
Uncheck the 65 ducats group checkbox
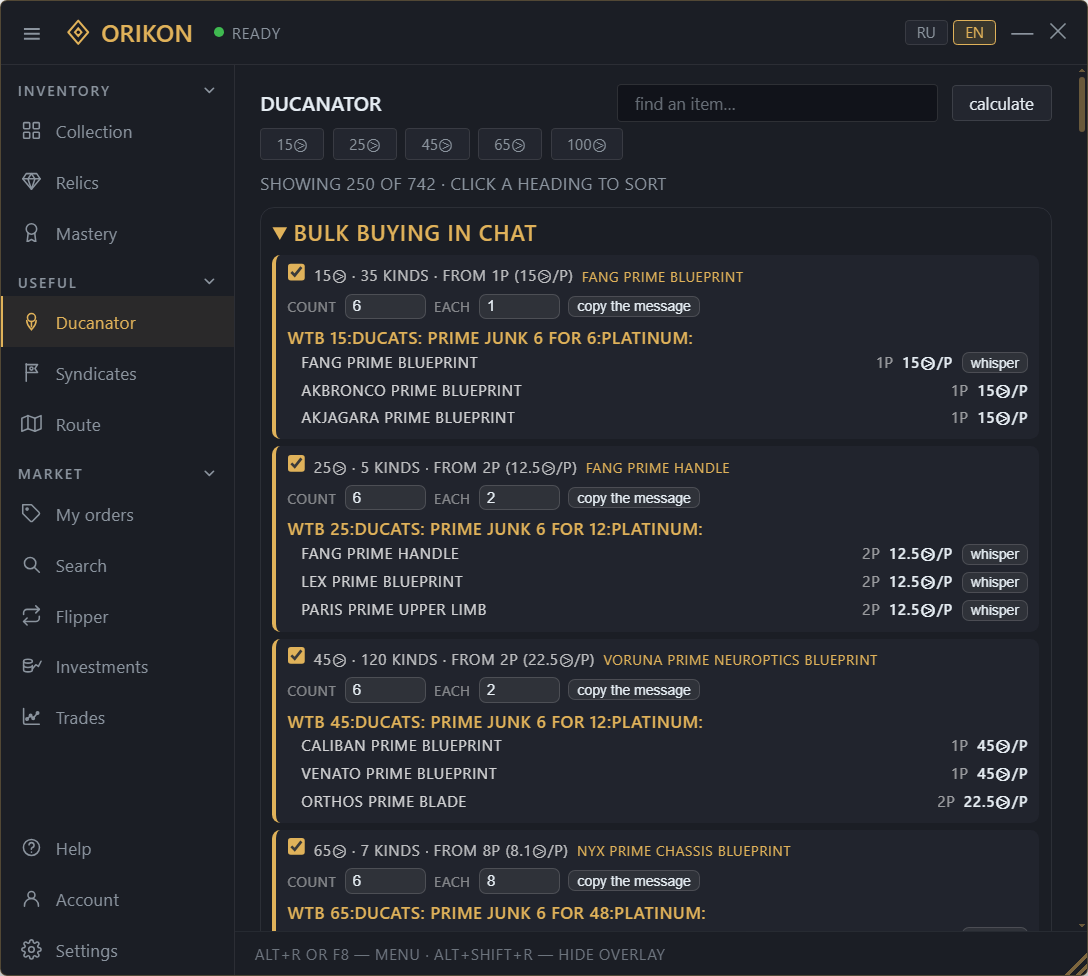coord(296,847)
